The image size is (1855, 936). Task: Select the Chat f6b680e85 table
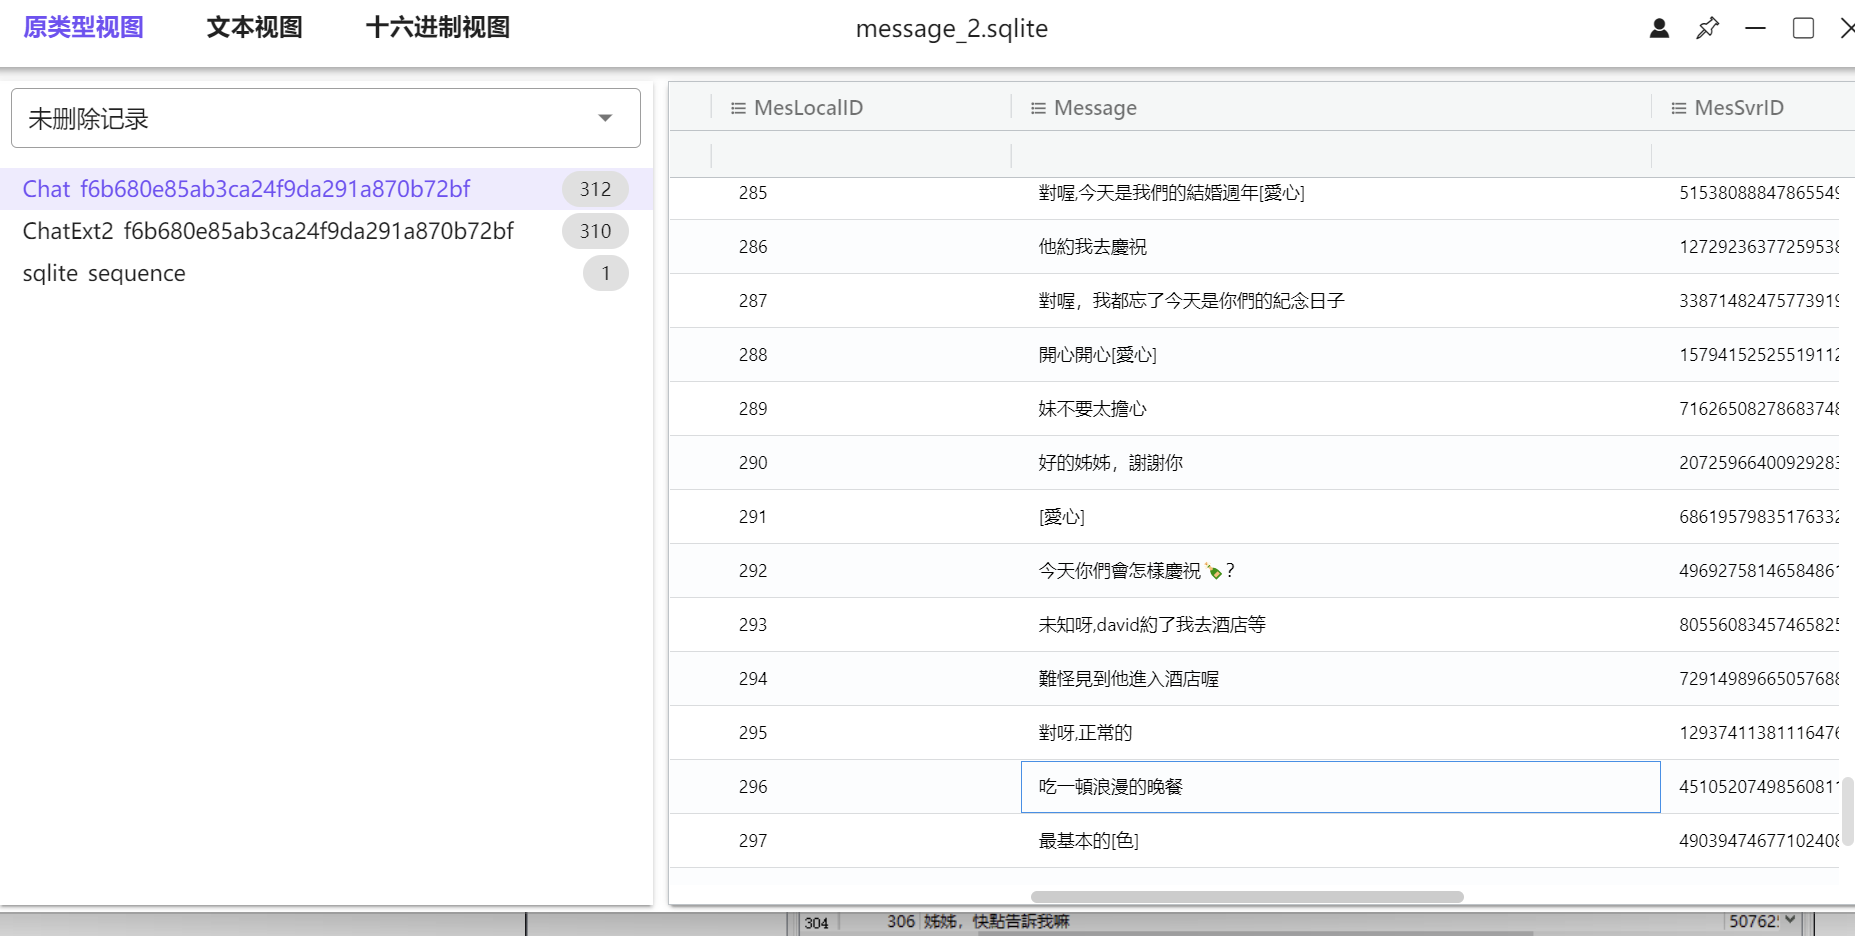coord(247,188)
